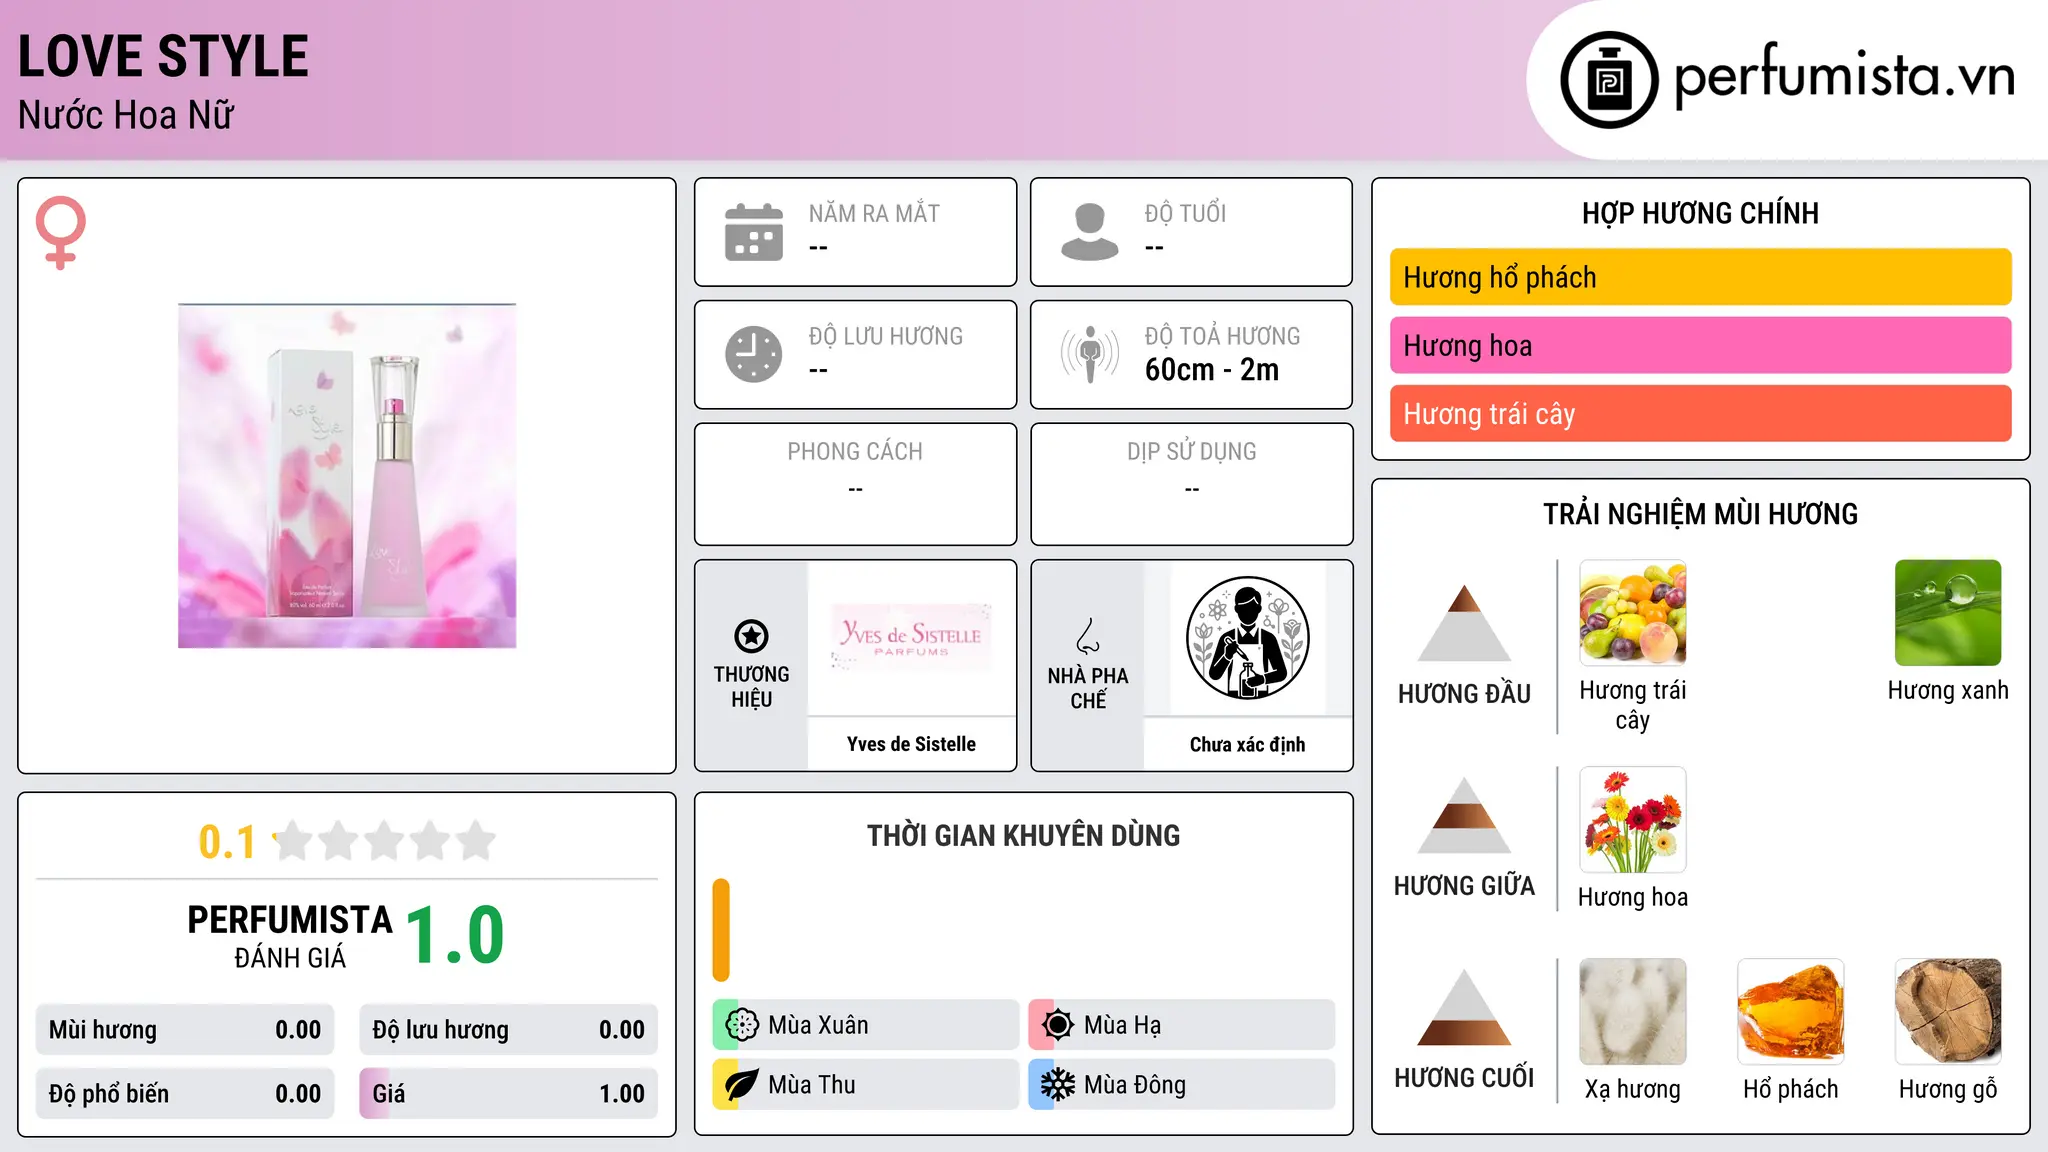This screenshot has width=2048, height=1152.
Task: Click the LOVE STYLE title
Action: pos(163,56)
